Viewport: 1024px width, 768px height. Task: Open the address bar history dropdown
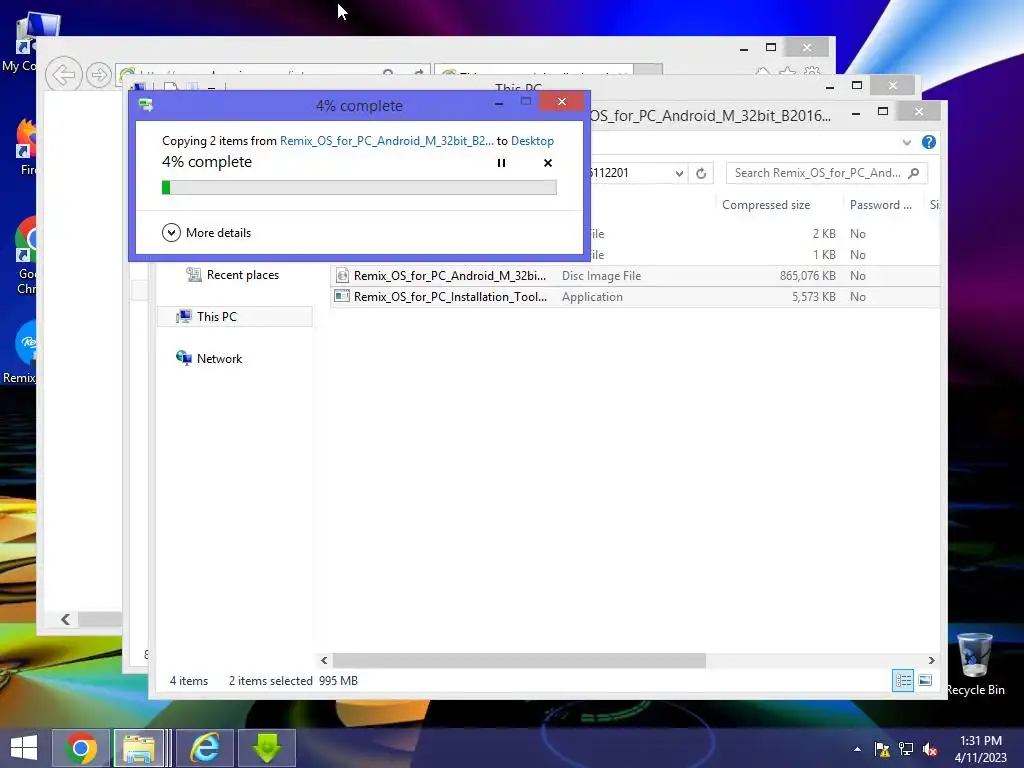click(x=679, y=173)
